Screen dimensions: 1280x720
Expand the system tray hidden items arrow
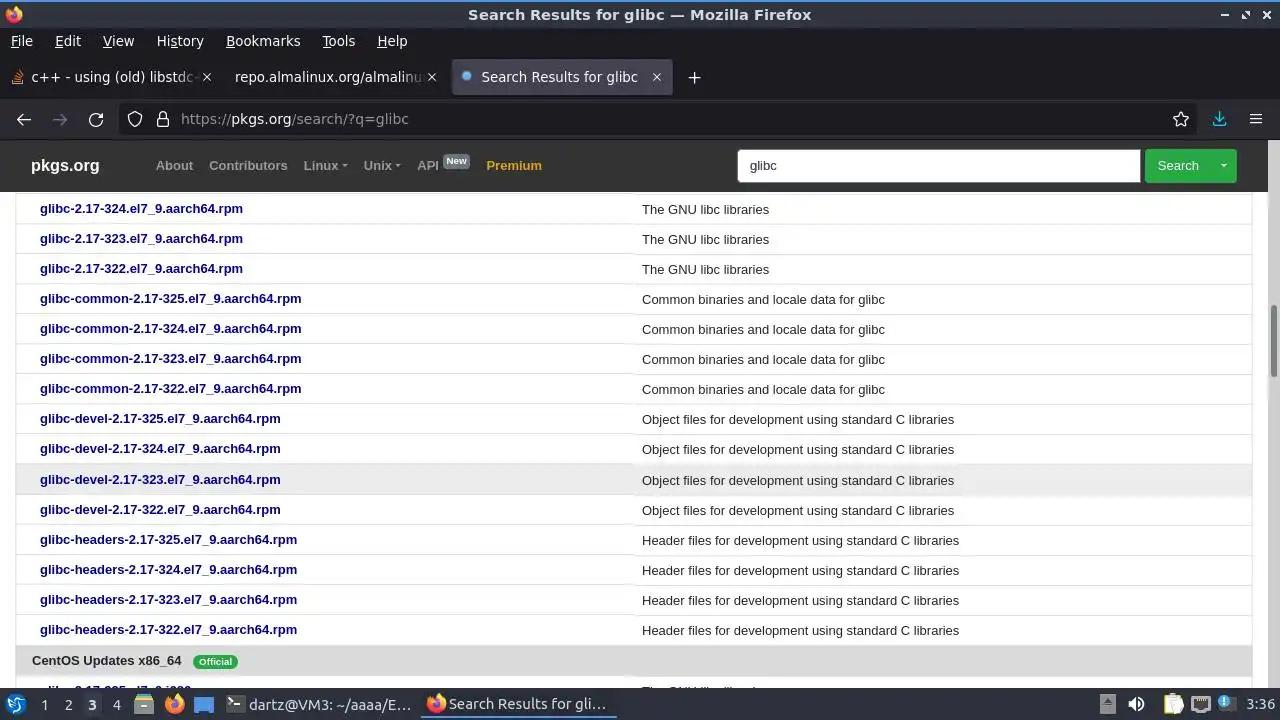click(1107, 704)
